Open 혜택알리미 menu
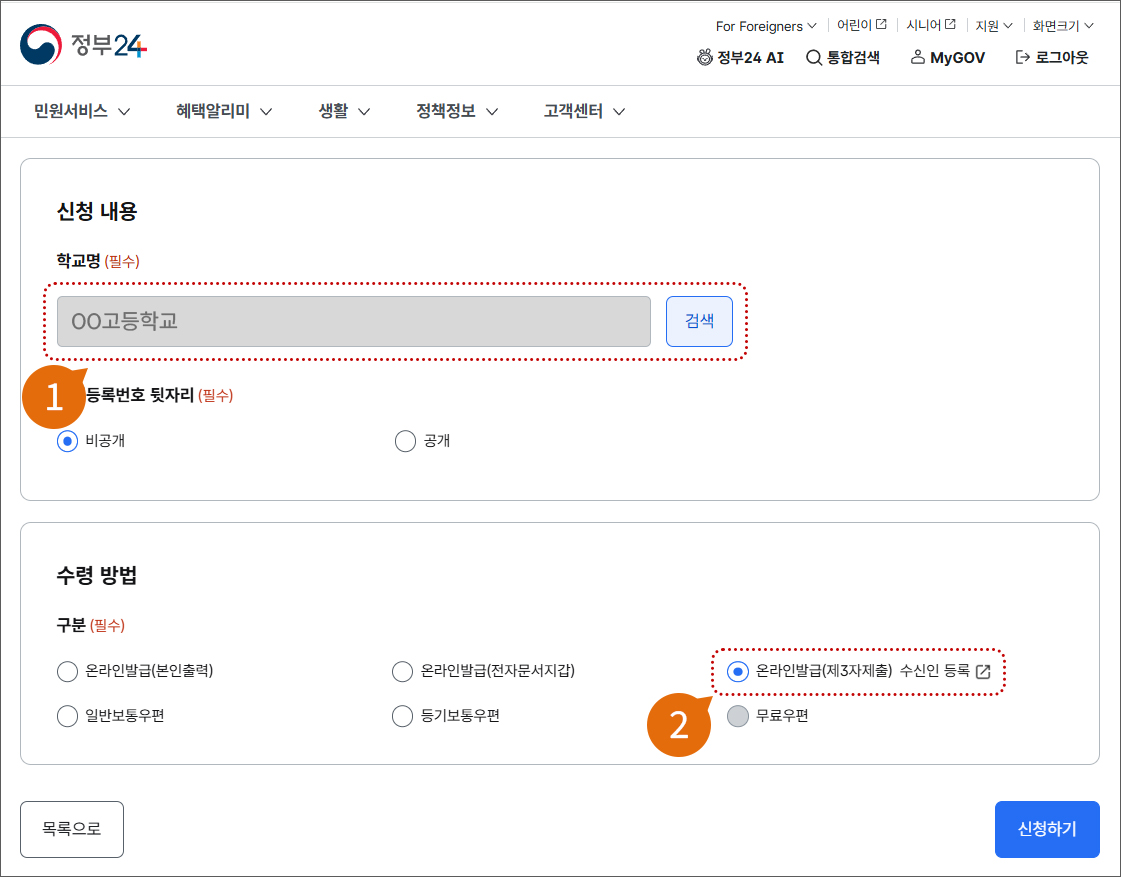 224,111
